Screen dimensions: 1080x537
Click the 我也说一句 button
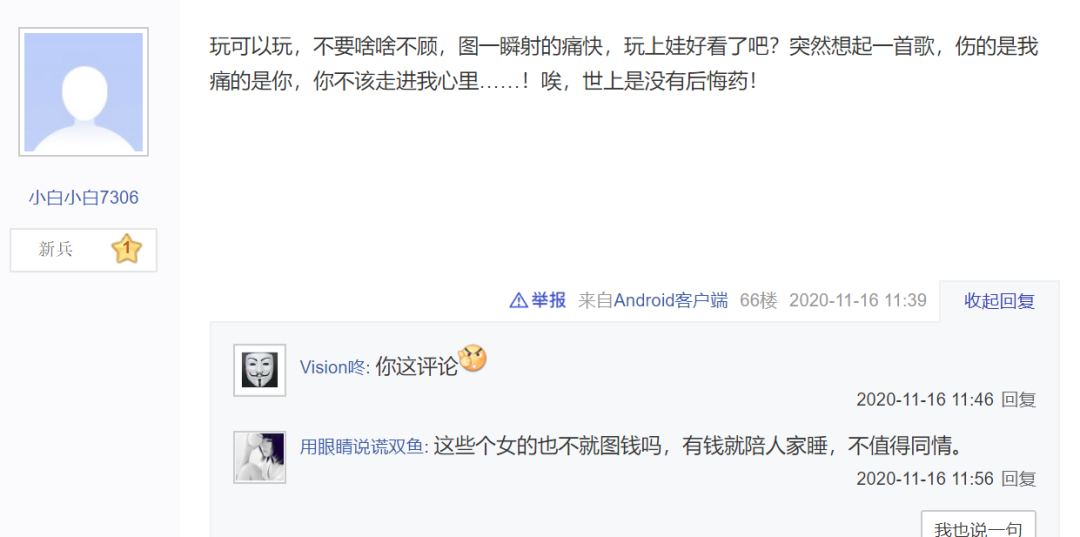(978, 526)
